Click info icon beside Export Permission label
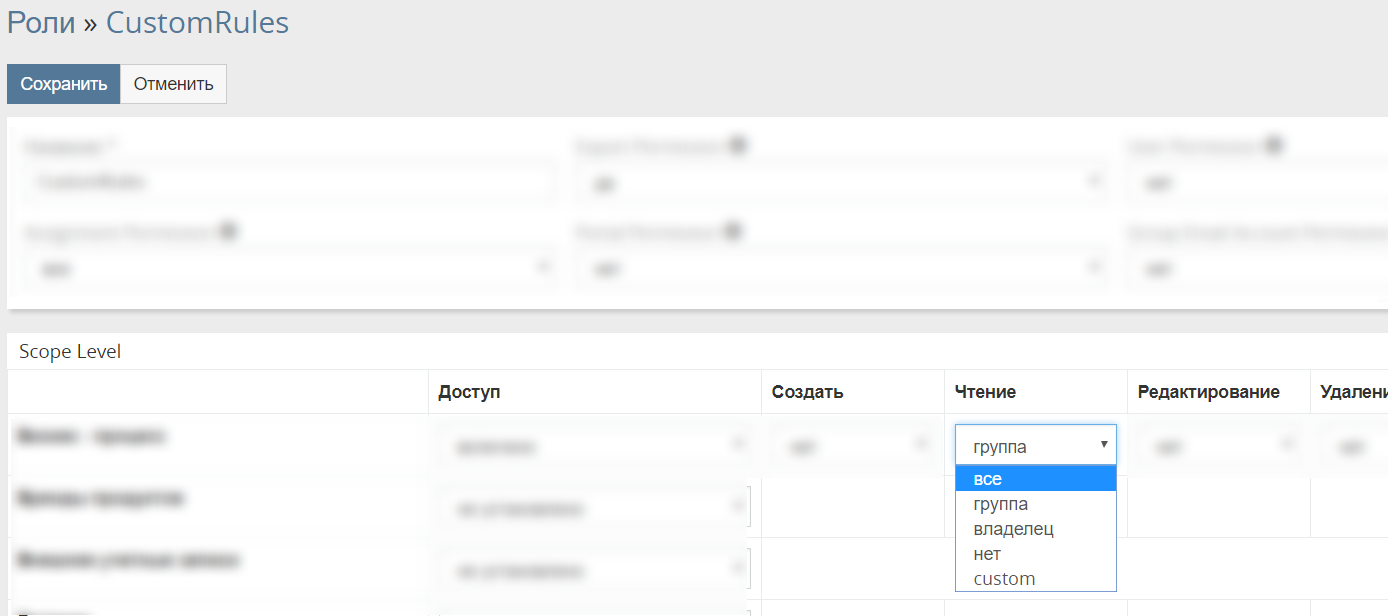Screen dimensions: 1388x616 click(737, 146)
